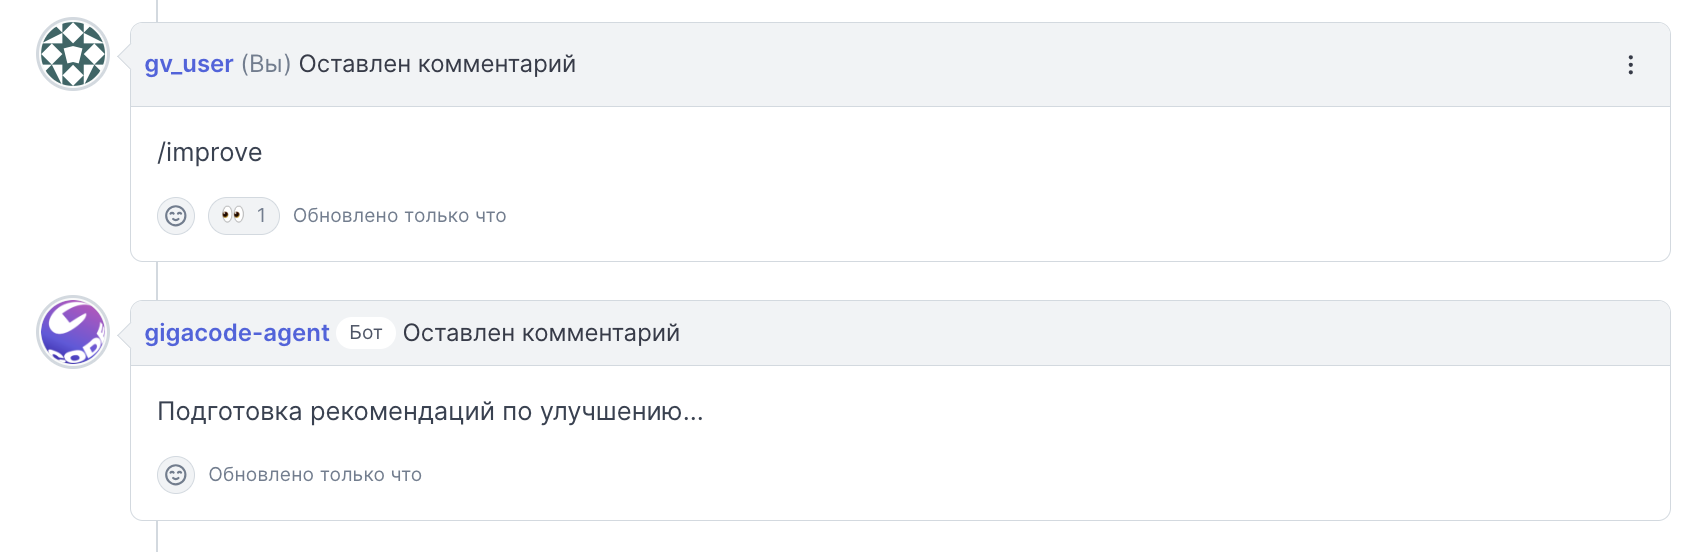Click Оставлен комментарий label in gv_user's header

[x=437, y=64]
